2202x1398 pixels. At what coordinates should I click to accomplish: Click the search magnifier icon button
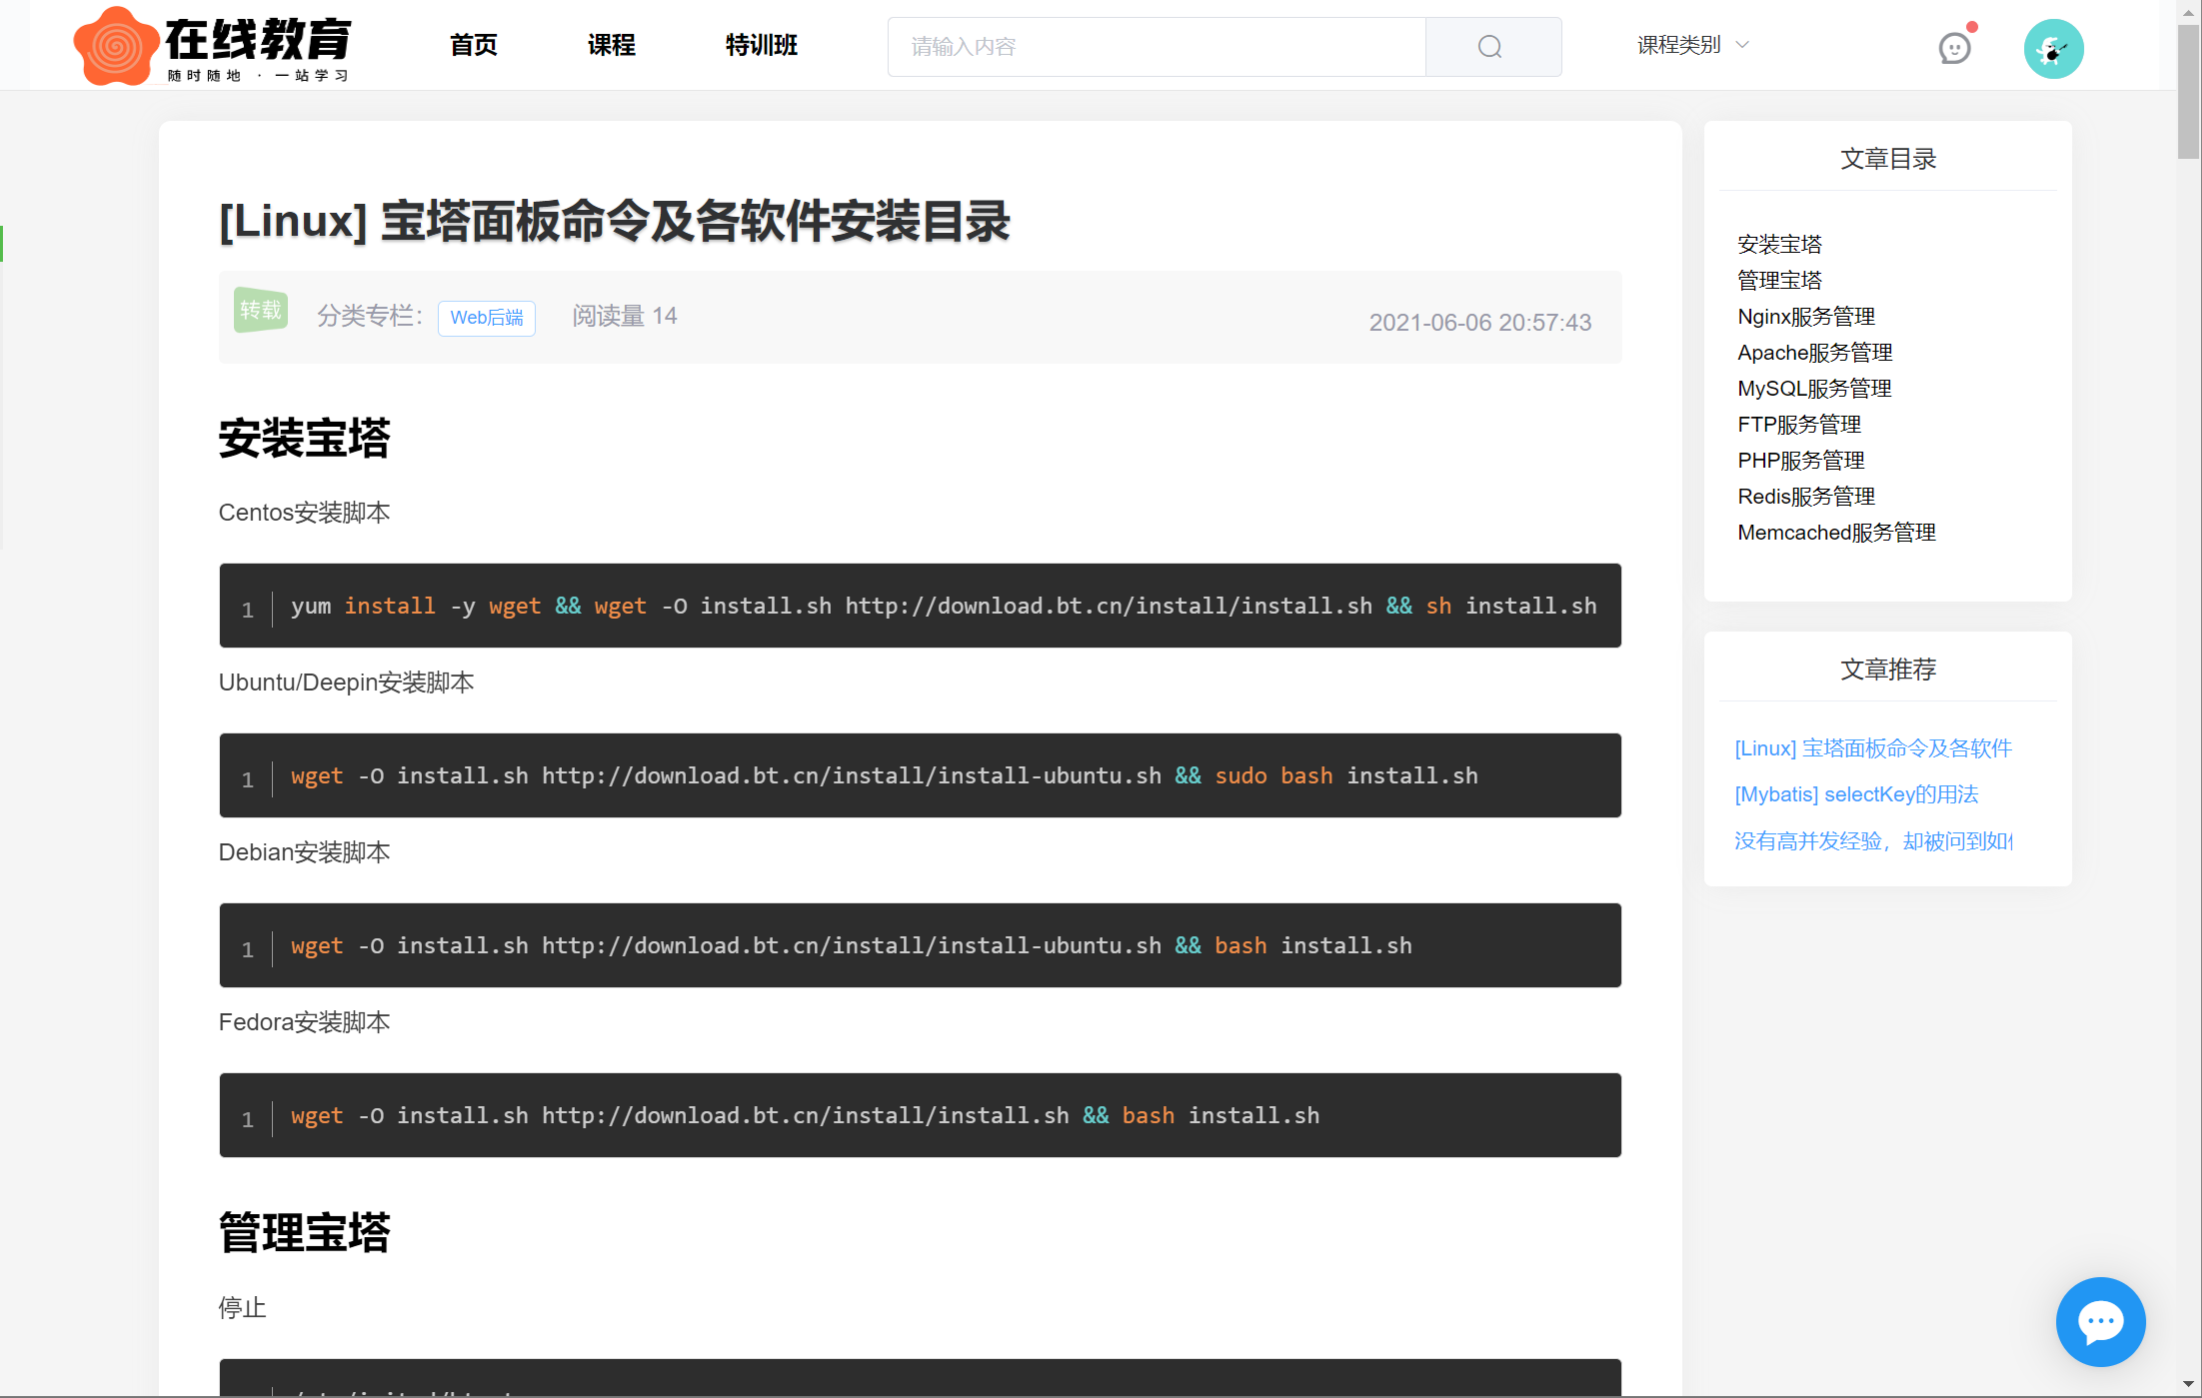point(1491,47)
